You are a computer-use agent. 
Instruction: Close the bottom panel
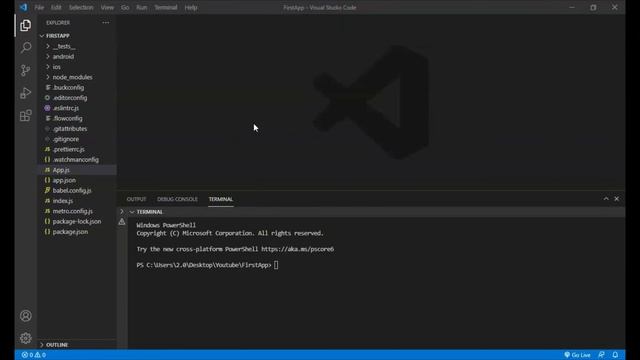616,199
